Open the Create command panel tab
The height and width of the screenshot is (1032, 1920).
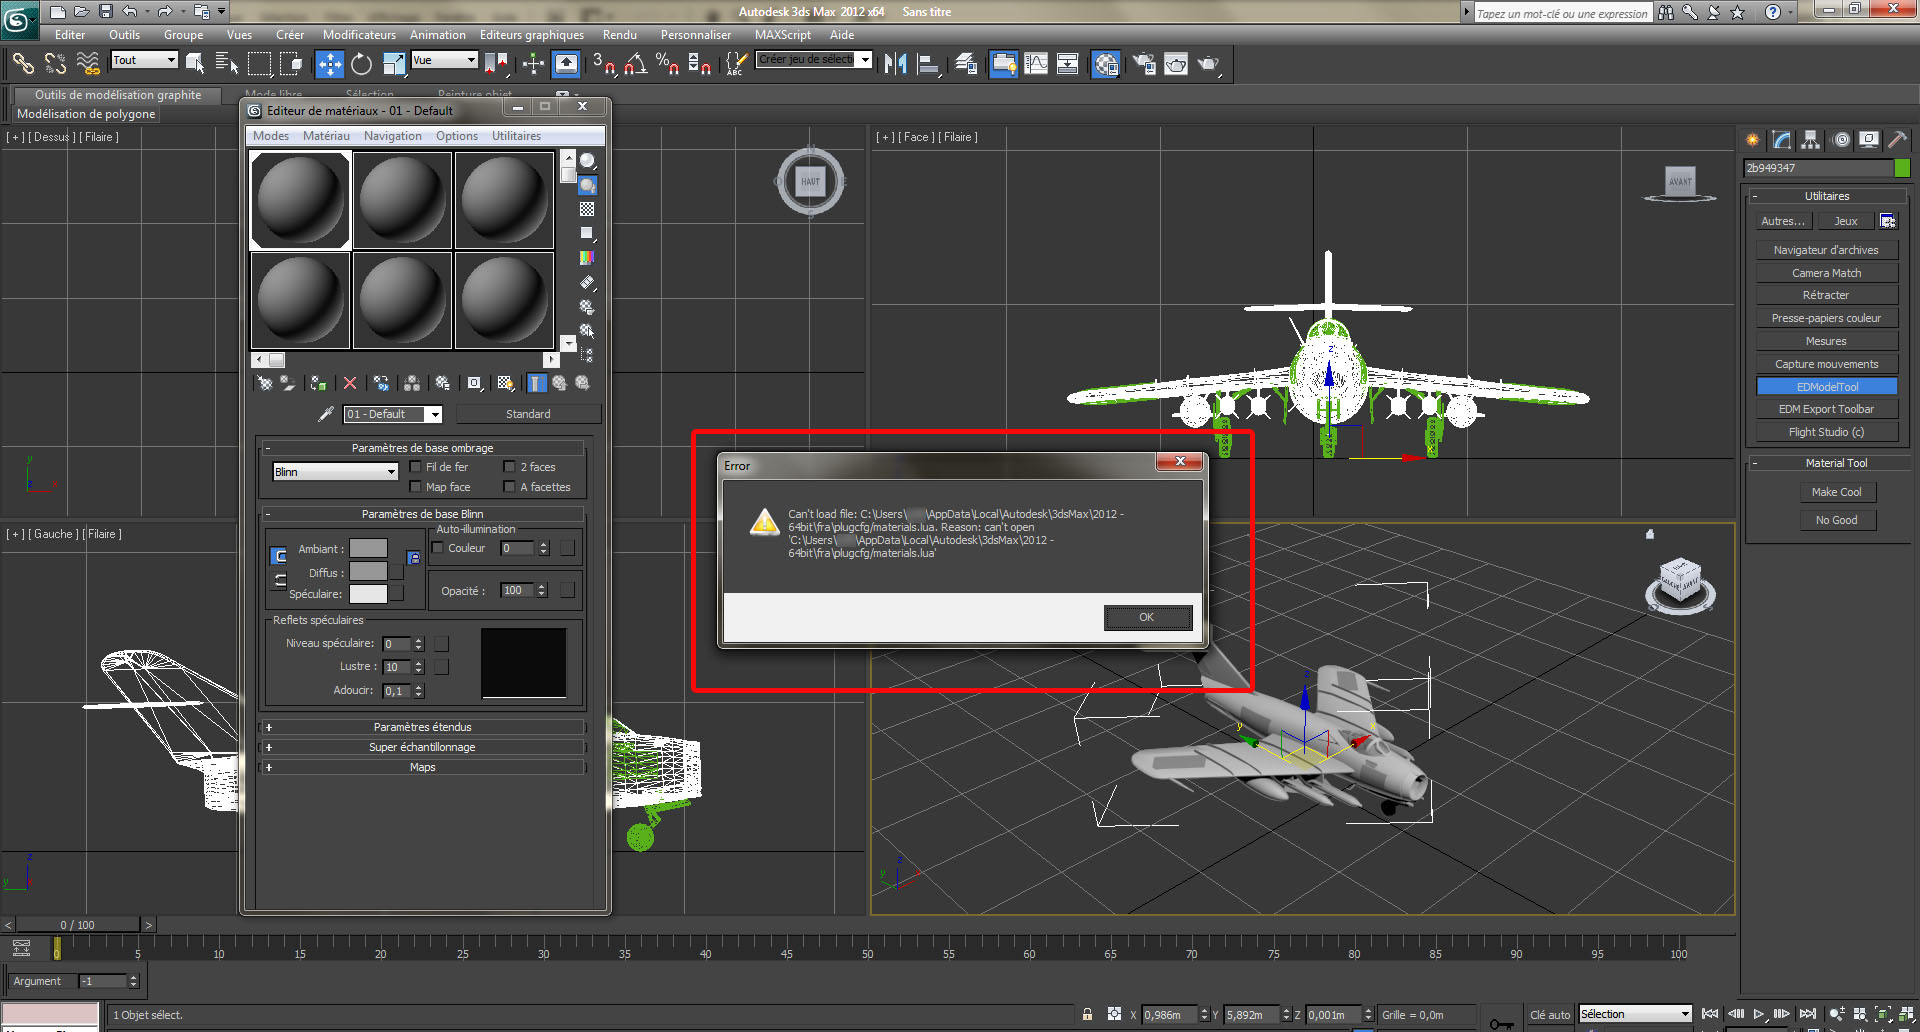(1753, 140)
